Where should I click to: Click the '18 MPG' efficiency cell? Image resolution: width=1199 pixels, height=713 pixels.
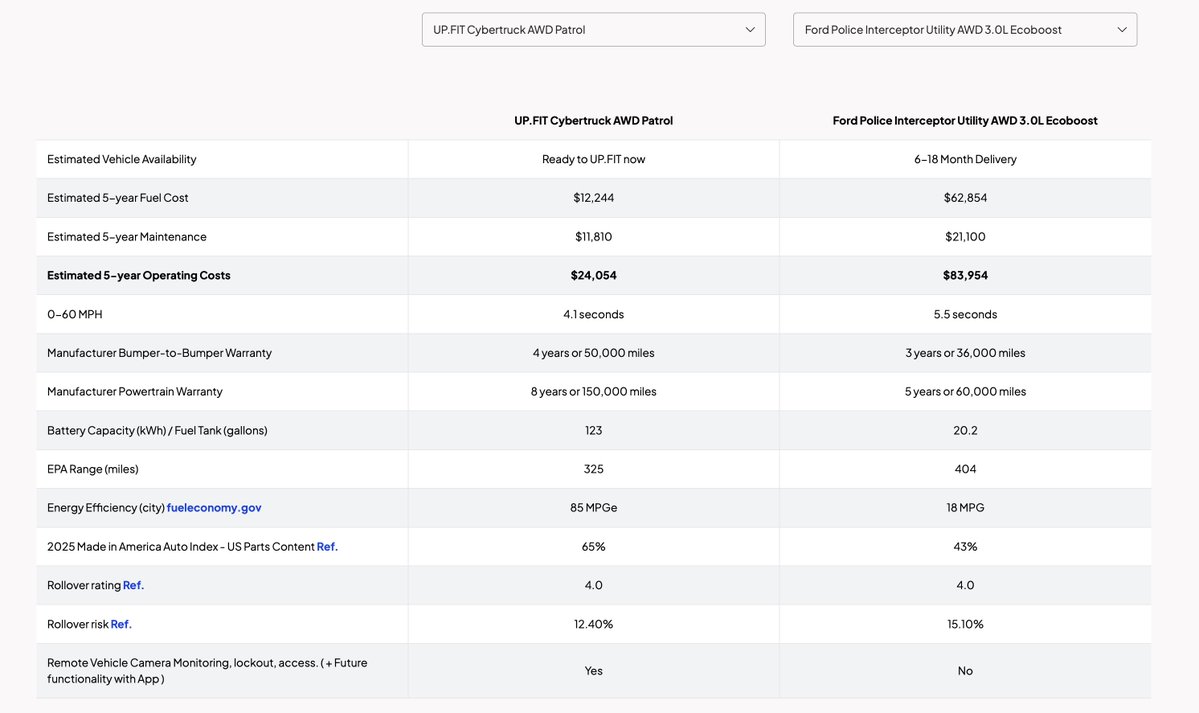[965, 507]
